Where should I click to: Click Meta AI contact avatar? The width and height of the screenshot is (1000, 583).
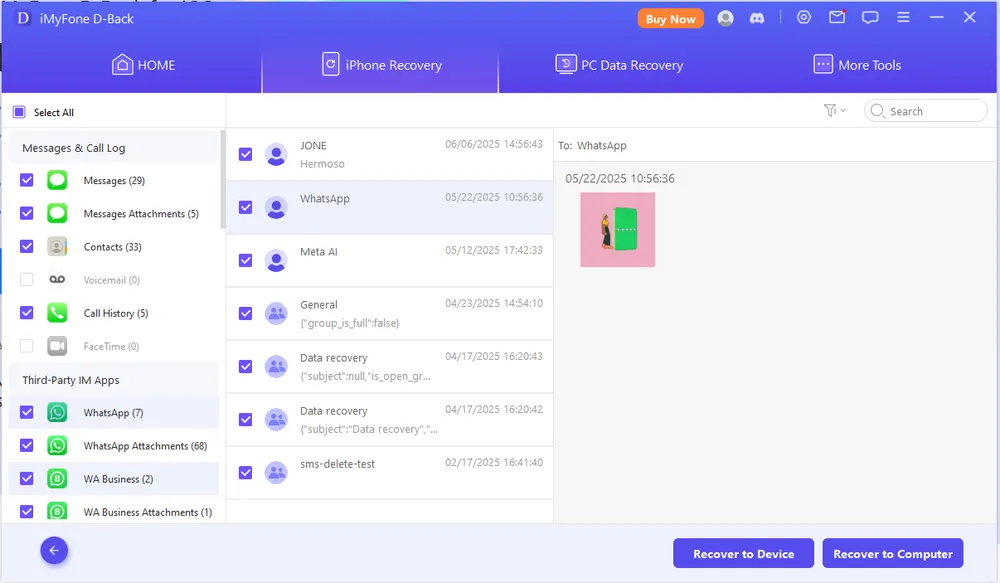(x=276, y=260)
